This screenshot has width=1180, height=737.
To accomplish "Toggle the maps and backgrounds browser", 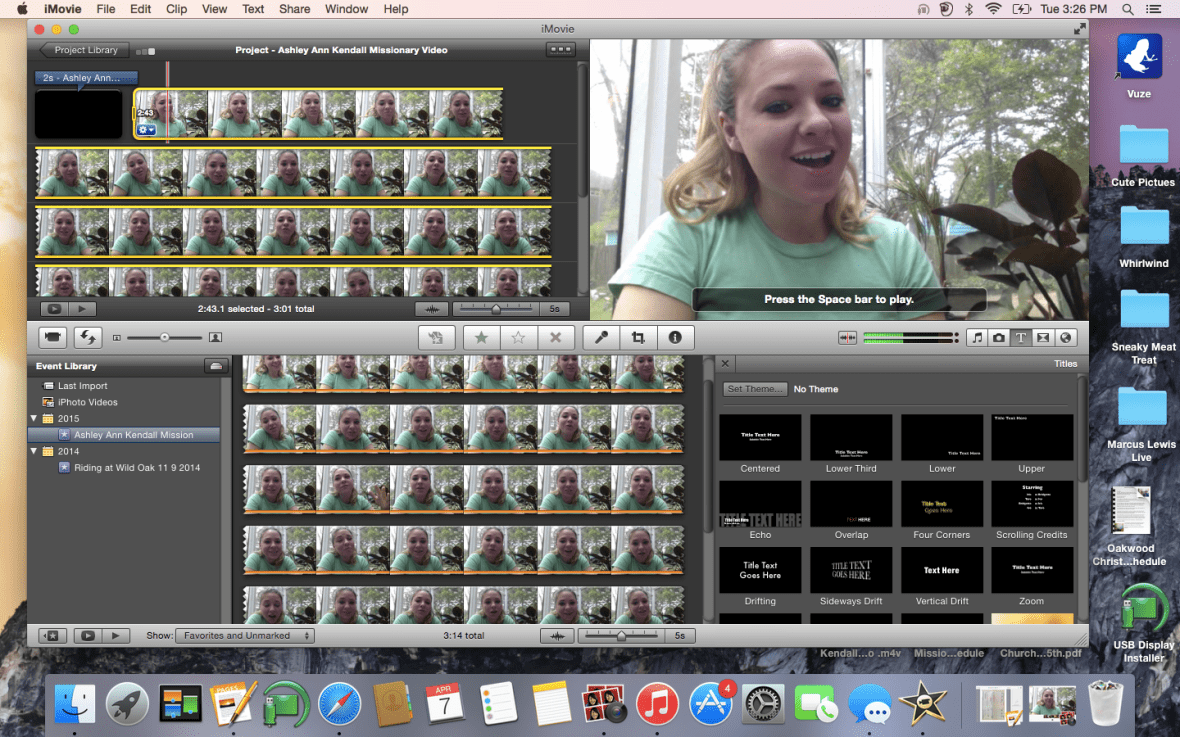I will (1065, 338).
